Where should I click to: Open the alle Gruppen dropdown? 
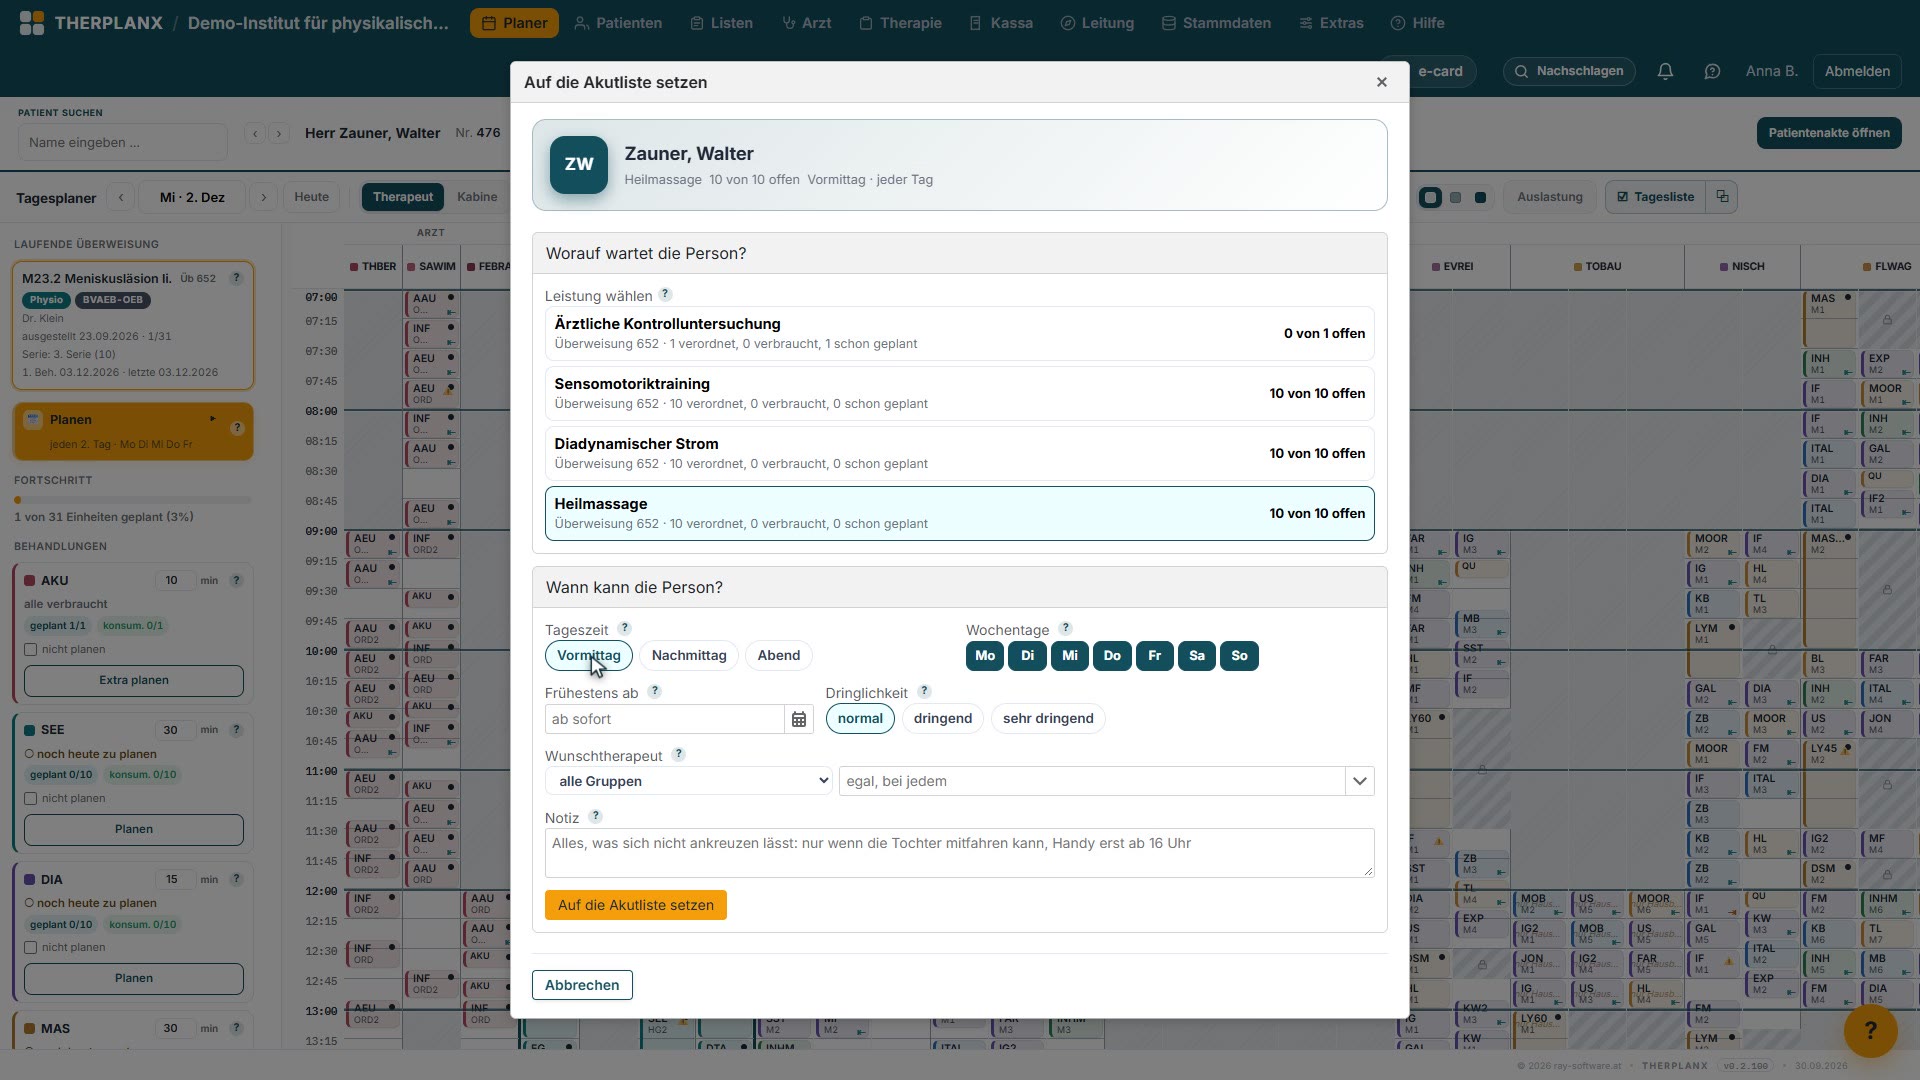[689, 781]
